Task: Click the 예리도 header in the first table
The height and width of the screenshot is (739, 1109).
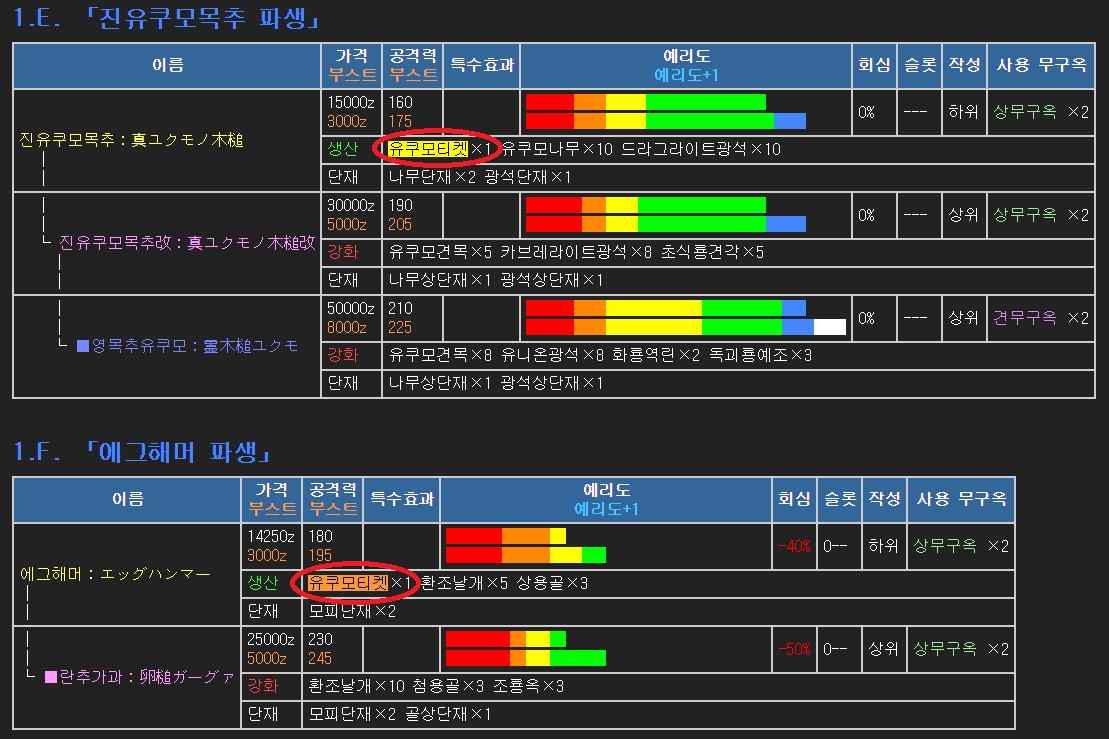Action: [x=686, y=57]
